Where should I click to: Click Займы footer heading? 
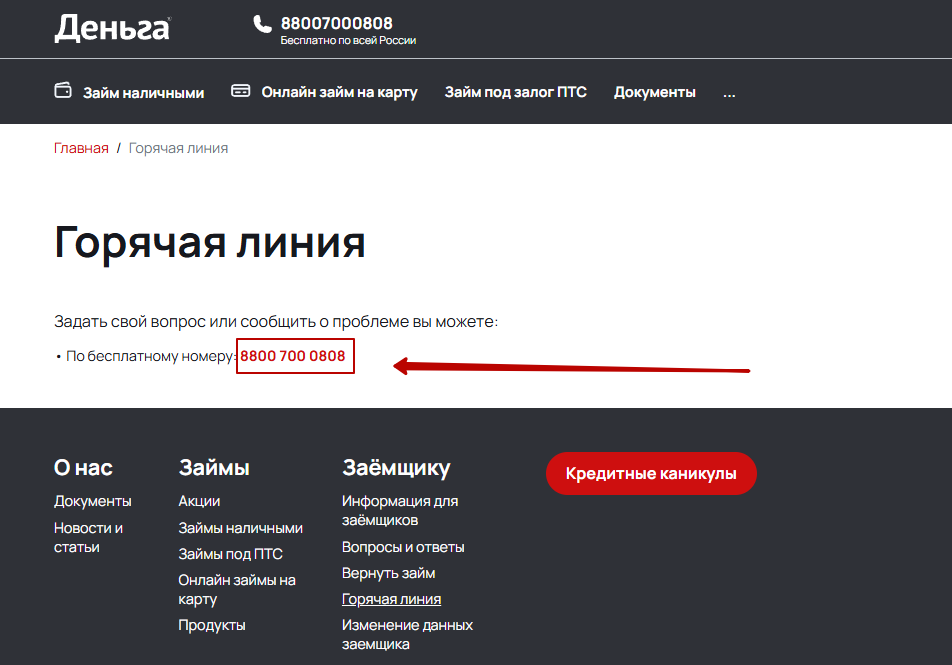pos(214,468)
